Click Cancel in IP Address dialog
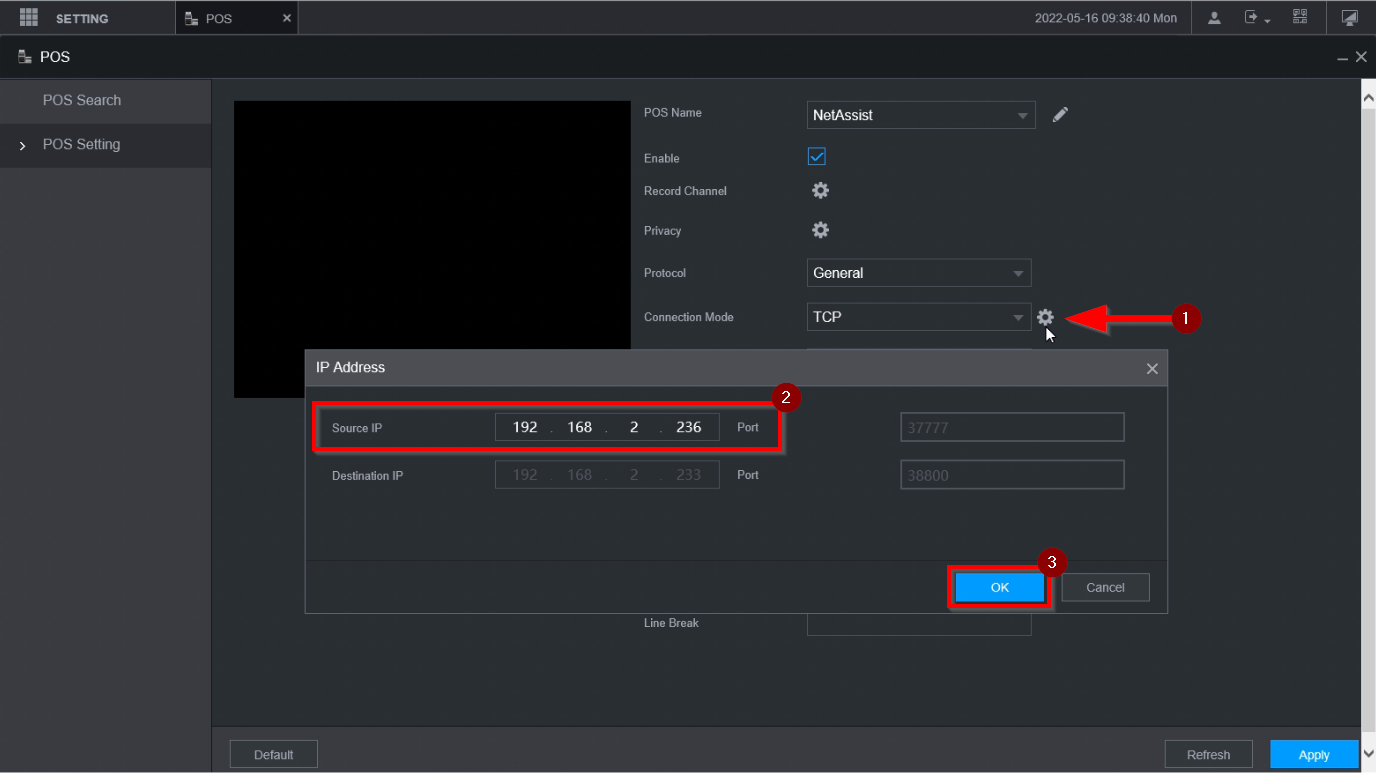The width and height of the screenshot is (1376, 773). [x=1105, y=588]
